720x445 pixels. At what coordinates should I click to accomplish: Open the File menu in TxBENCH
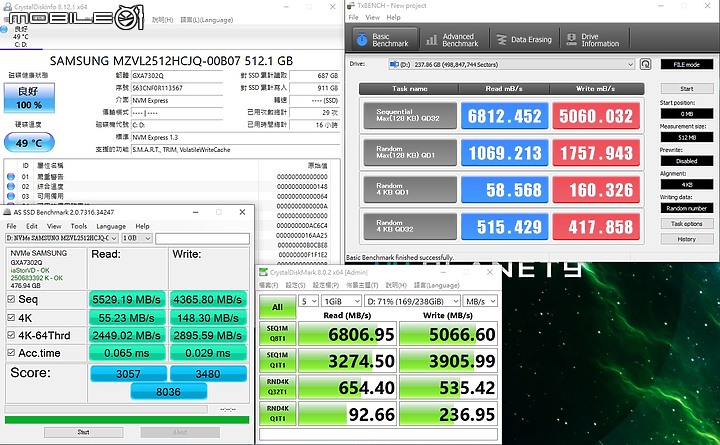[353, 17]
